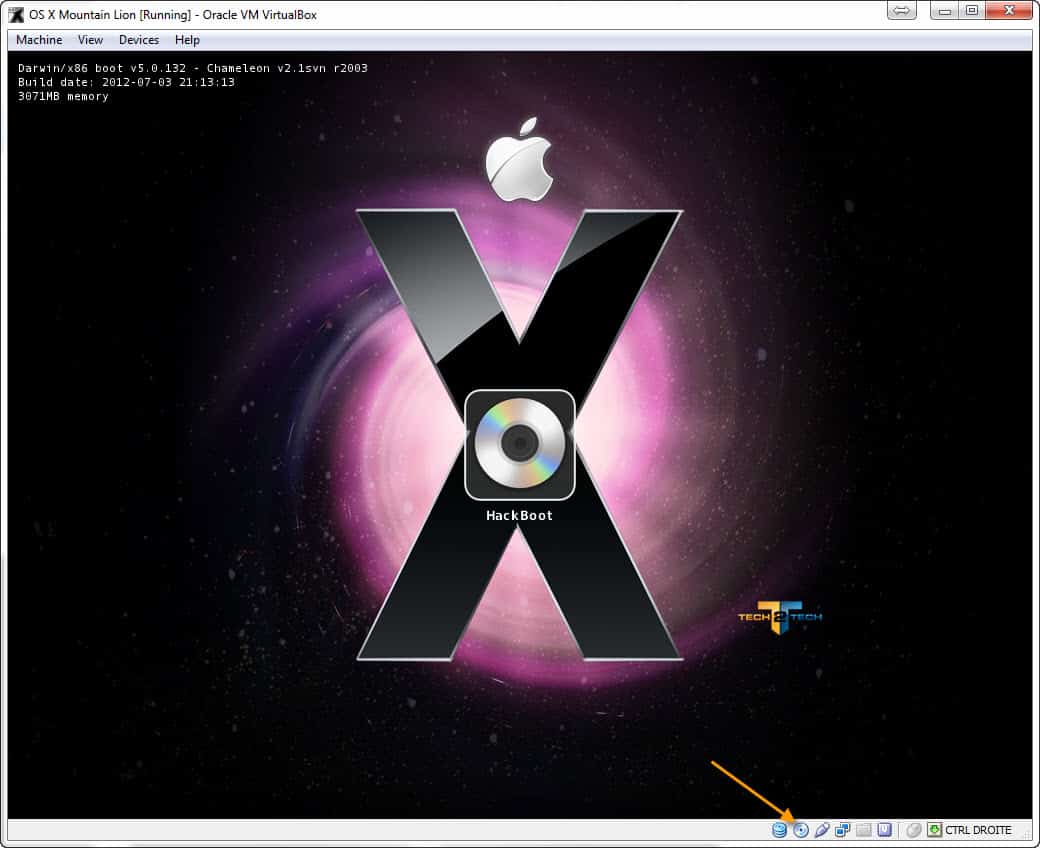Click the network adapters status icon
1040x848 pixels.
point(843,829)
